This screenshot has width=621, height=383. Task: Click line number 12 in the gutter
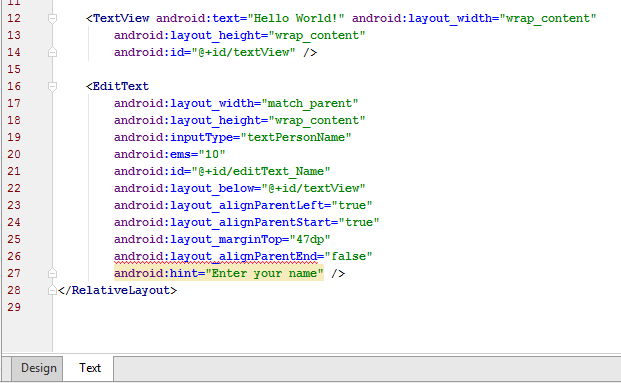coord(14,18)
